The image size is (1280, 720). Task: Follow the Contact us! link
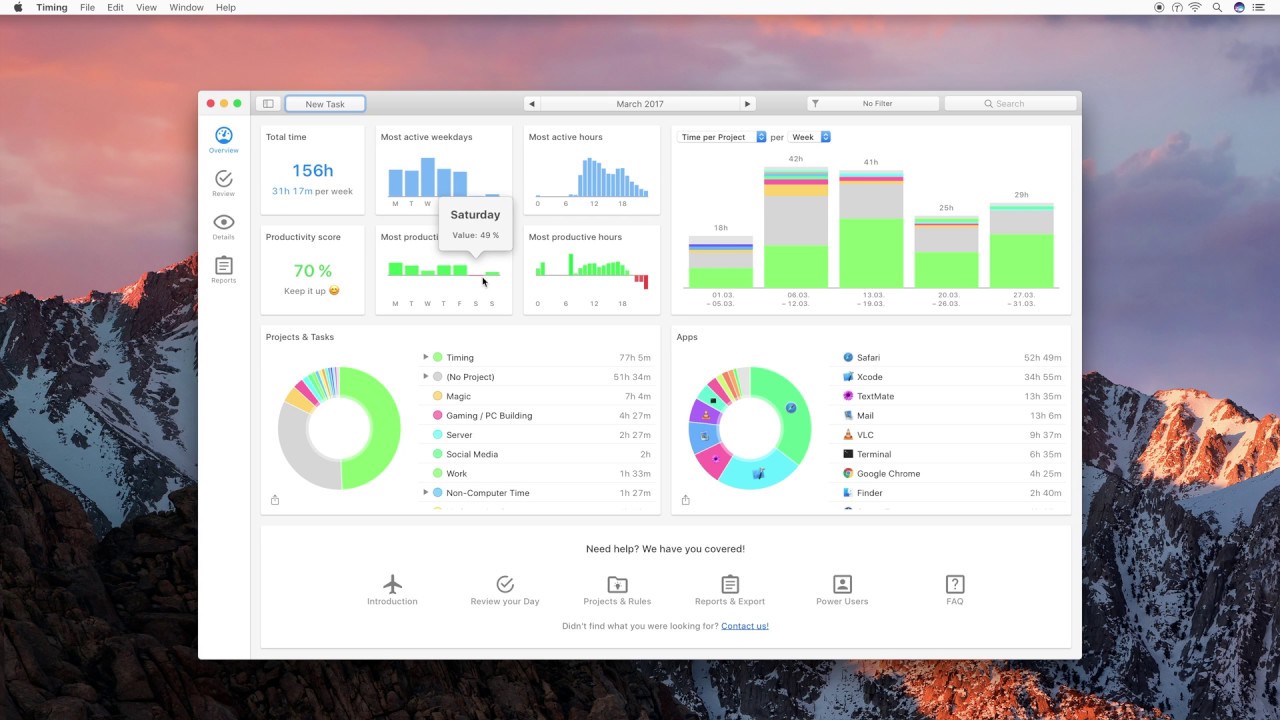click(745, 626)
